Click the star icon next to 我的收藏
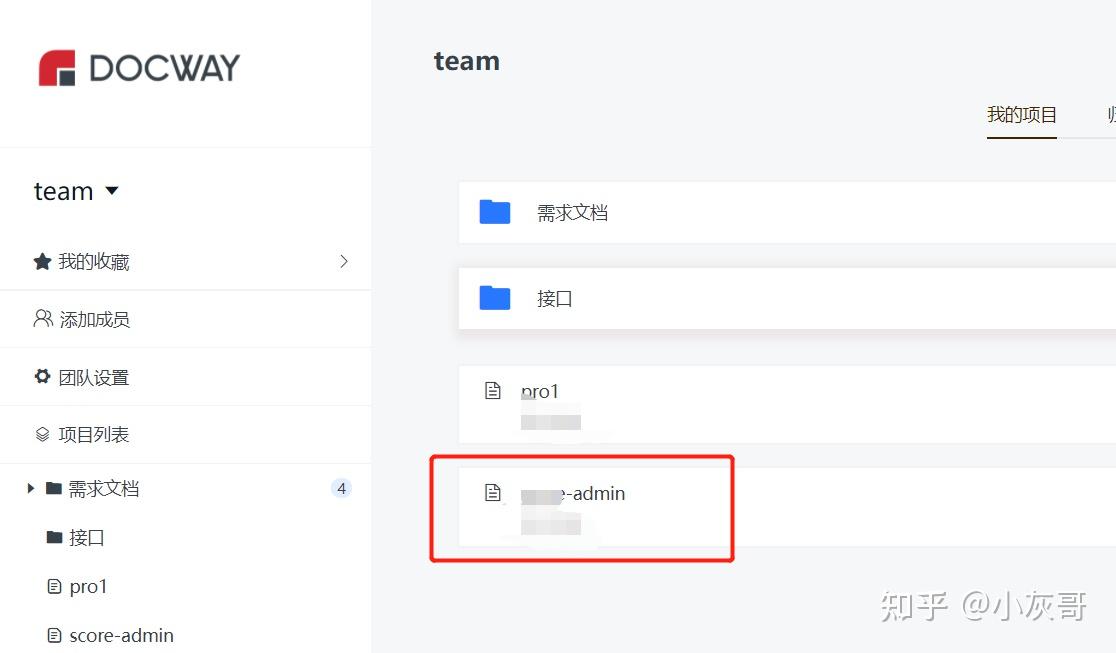This screenshot has width=1116, height=653. point(41,261)
